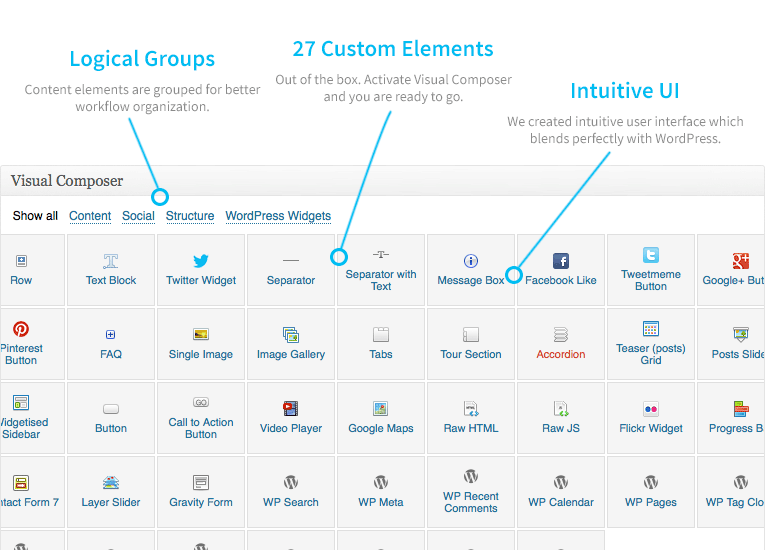This screenshot has height=550, width=765.
Task: Click the Flickr Widget icon
Action: [x=651, y=408]
